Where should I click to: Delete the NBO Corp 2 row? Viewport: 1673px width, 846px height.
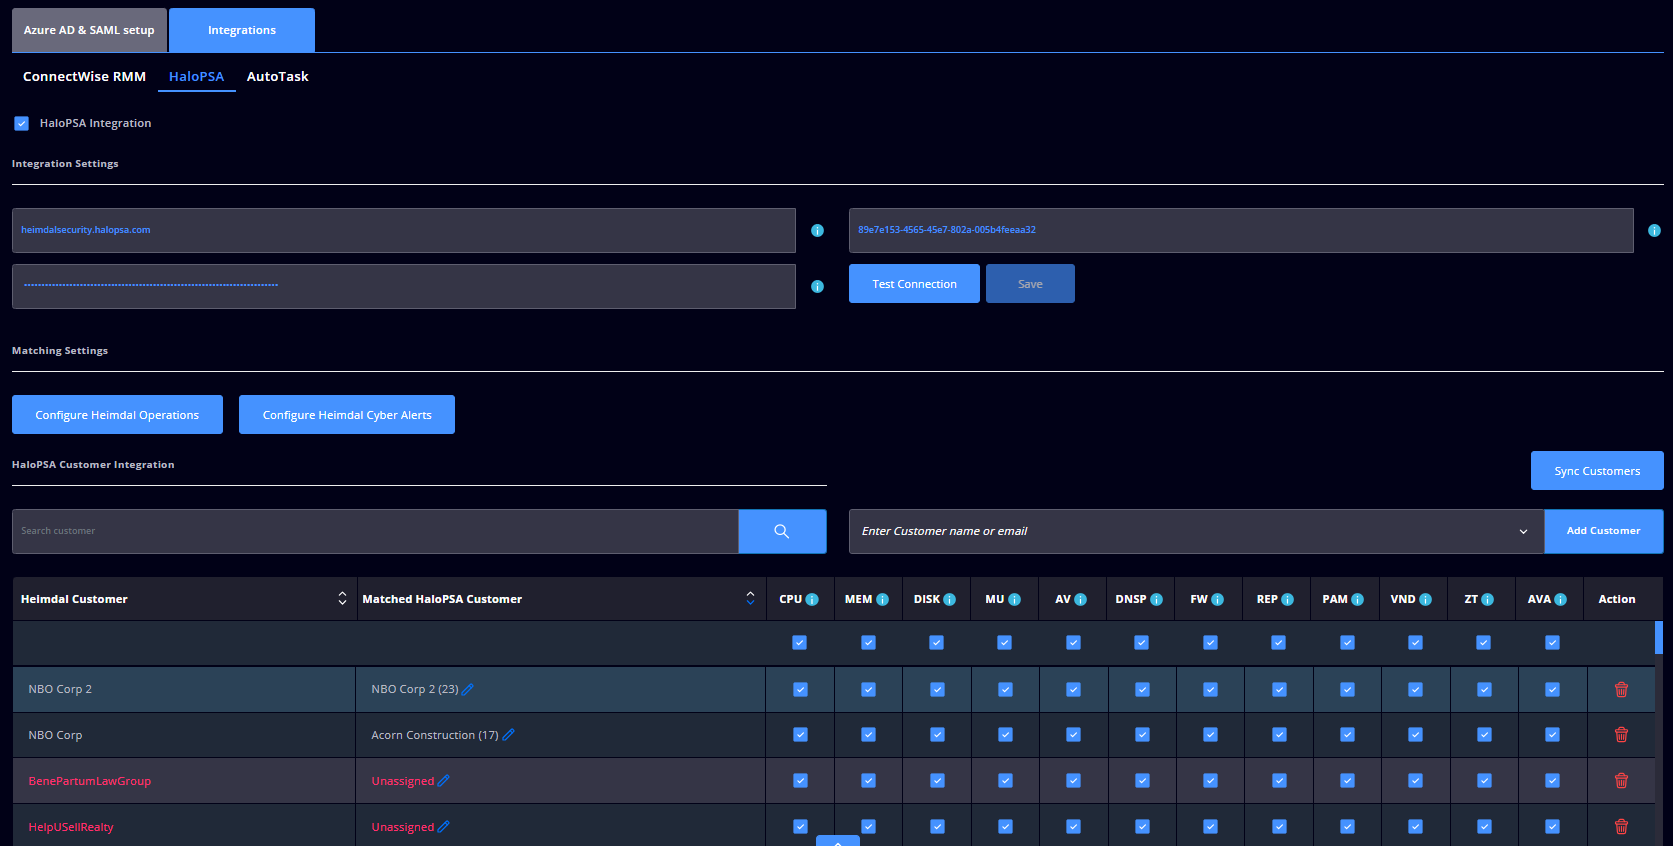click(x=1621, y=690)
